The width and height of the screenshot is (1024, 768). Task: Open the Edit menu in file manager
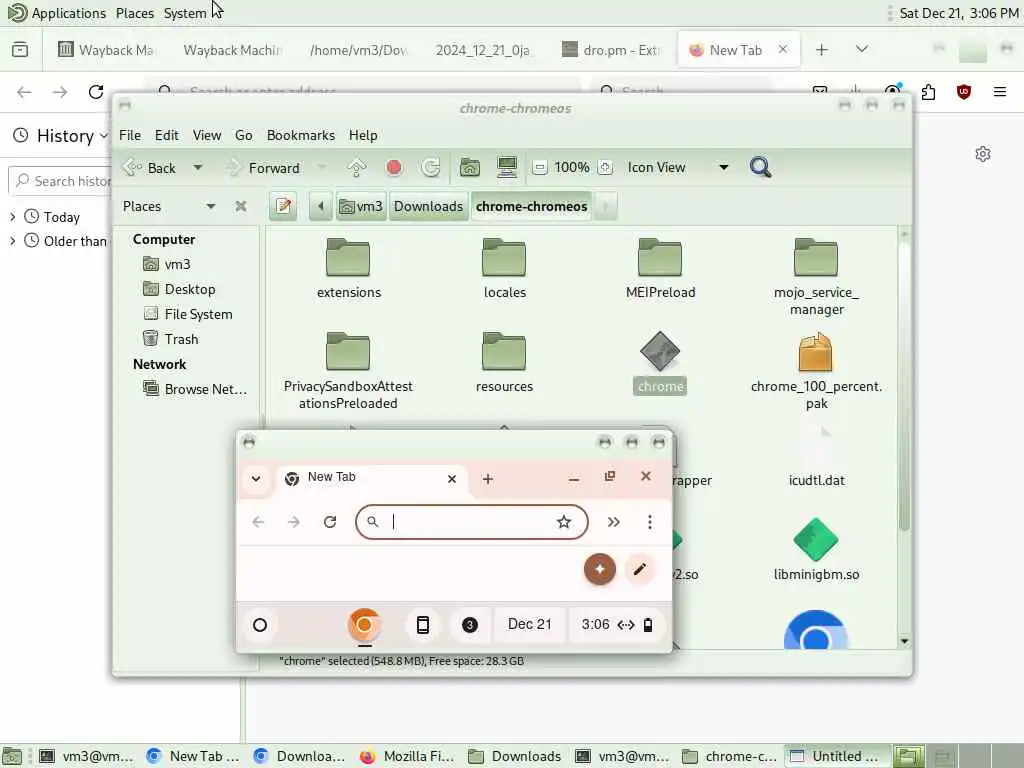tap(167, 135)
